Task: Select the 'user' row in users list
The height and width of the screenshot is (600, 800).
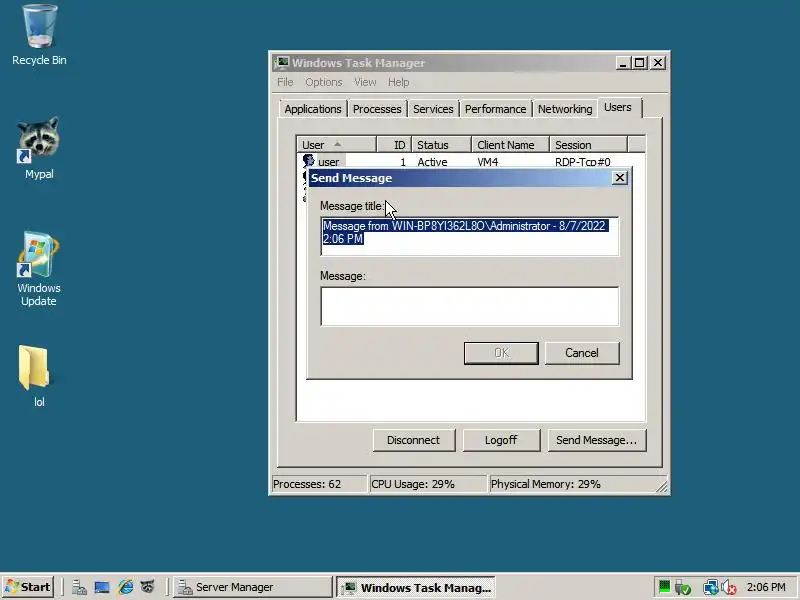Action: pyautogui.click(x=471, y=162)
